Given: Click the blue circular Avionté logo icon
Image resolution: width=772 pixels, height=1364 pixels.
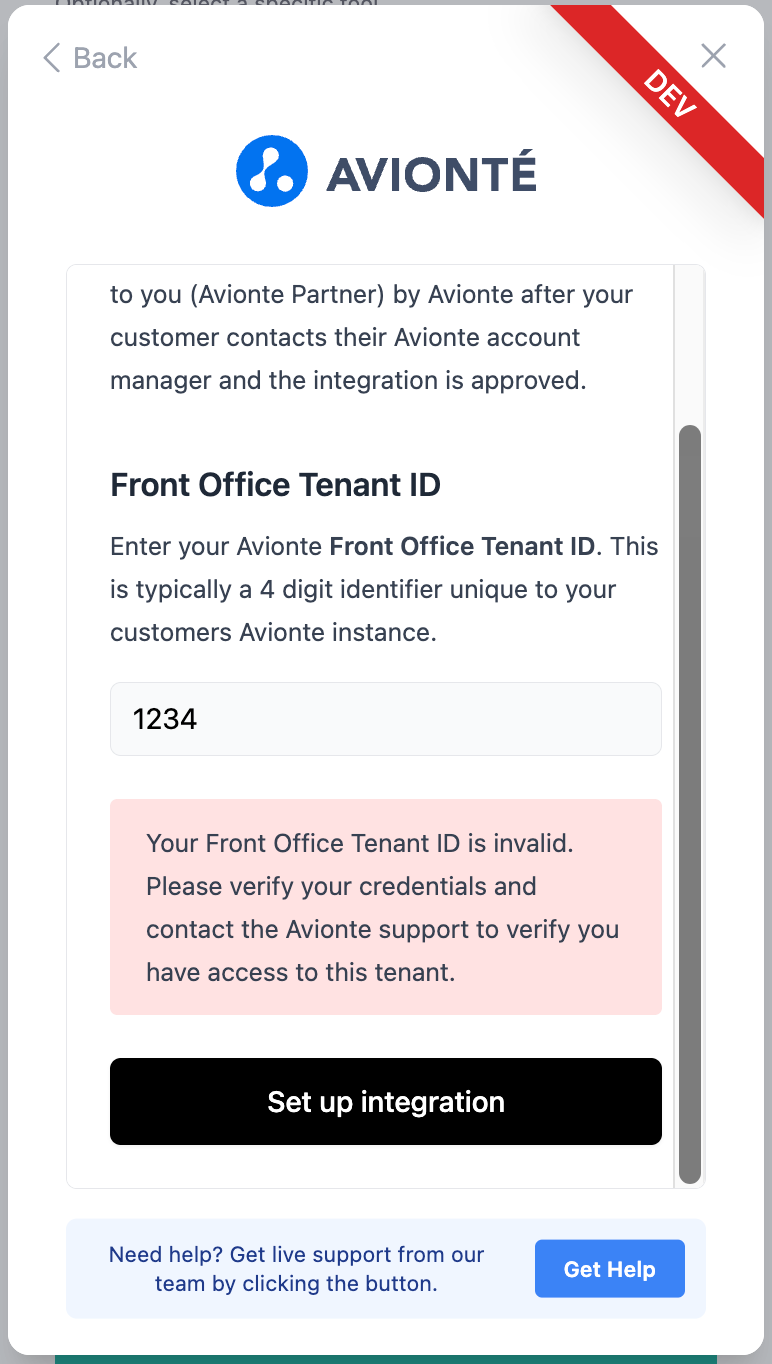Looking at the screenshot, I should pos(272,171).
